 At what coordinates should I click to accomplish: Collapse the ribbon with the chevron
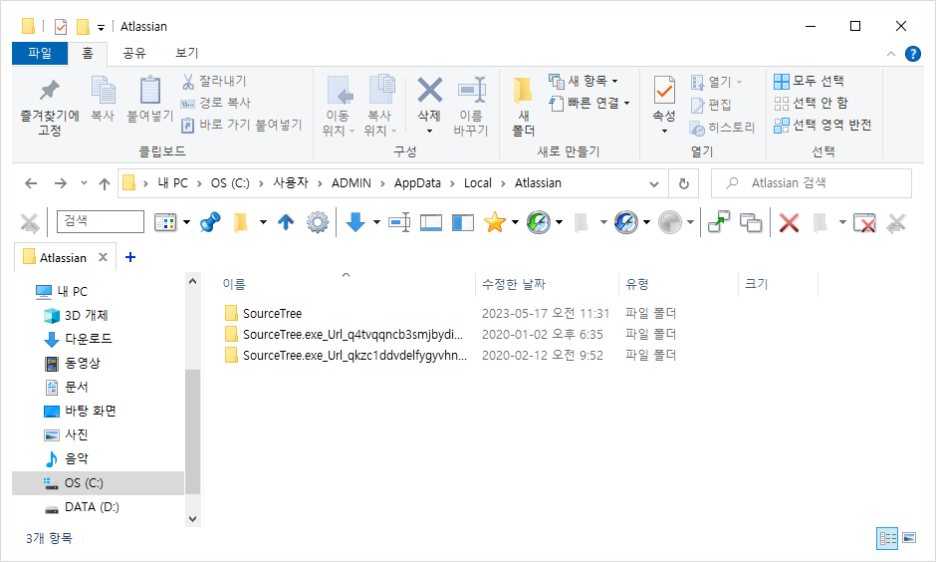click(x=891, y=54)
